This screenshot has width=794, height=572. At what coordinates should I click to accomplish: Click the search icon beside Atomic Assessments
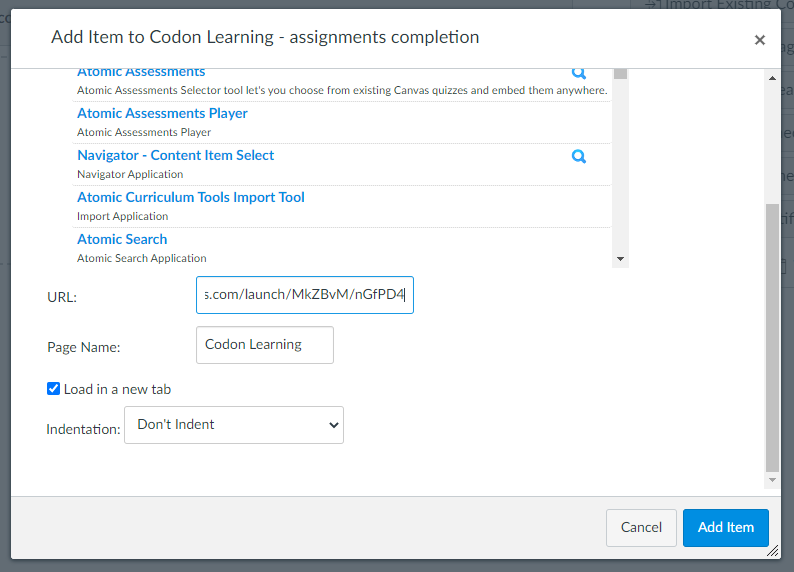(579, 73)
